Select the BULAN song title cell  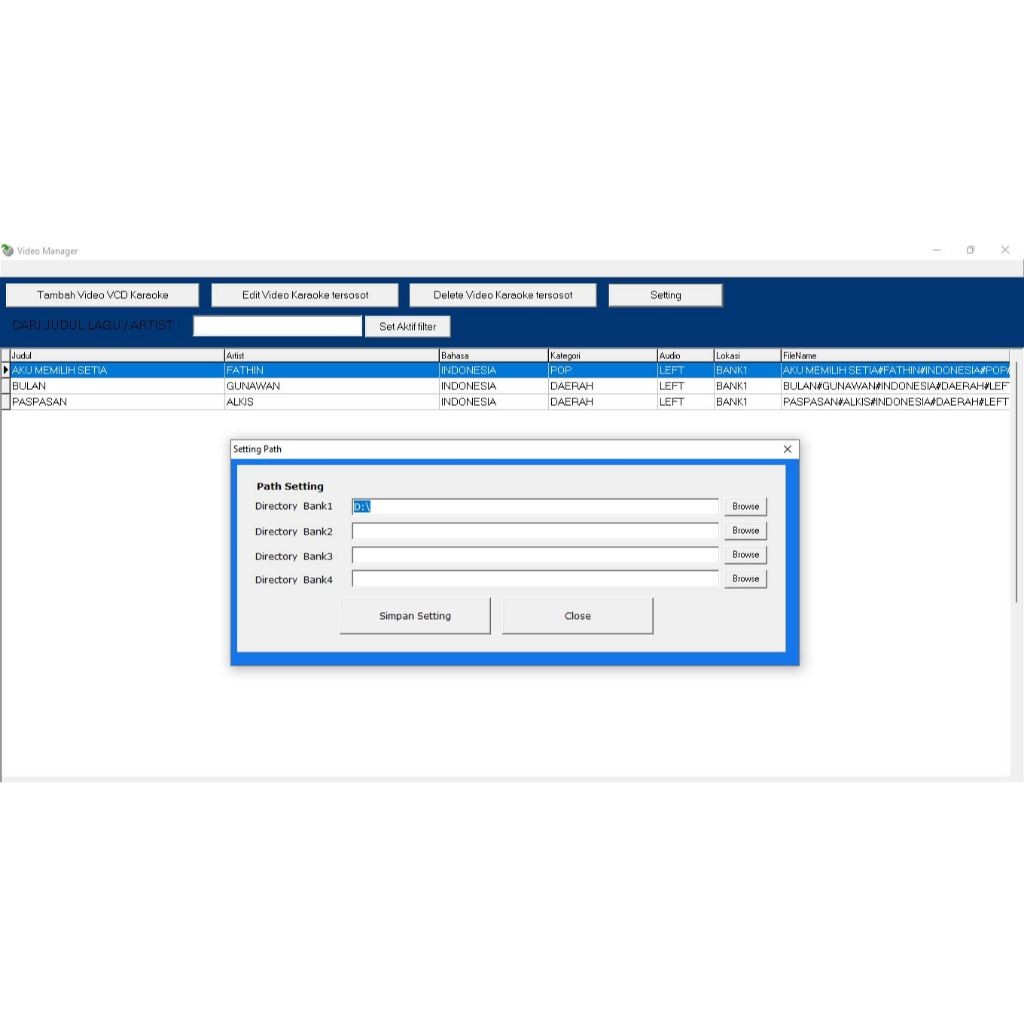[x=117, y=386]
